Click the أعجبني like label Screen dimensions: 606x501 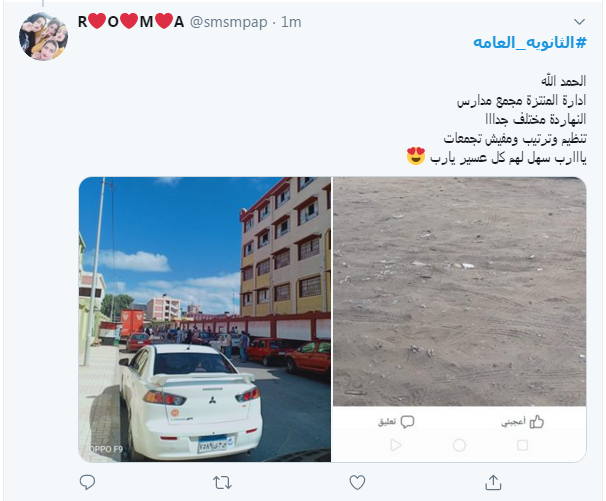coord(513,422)
